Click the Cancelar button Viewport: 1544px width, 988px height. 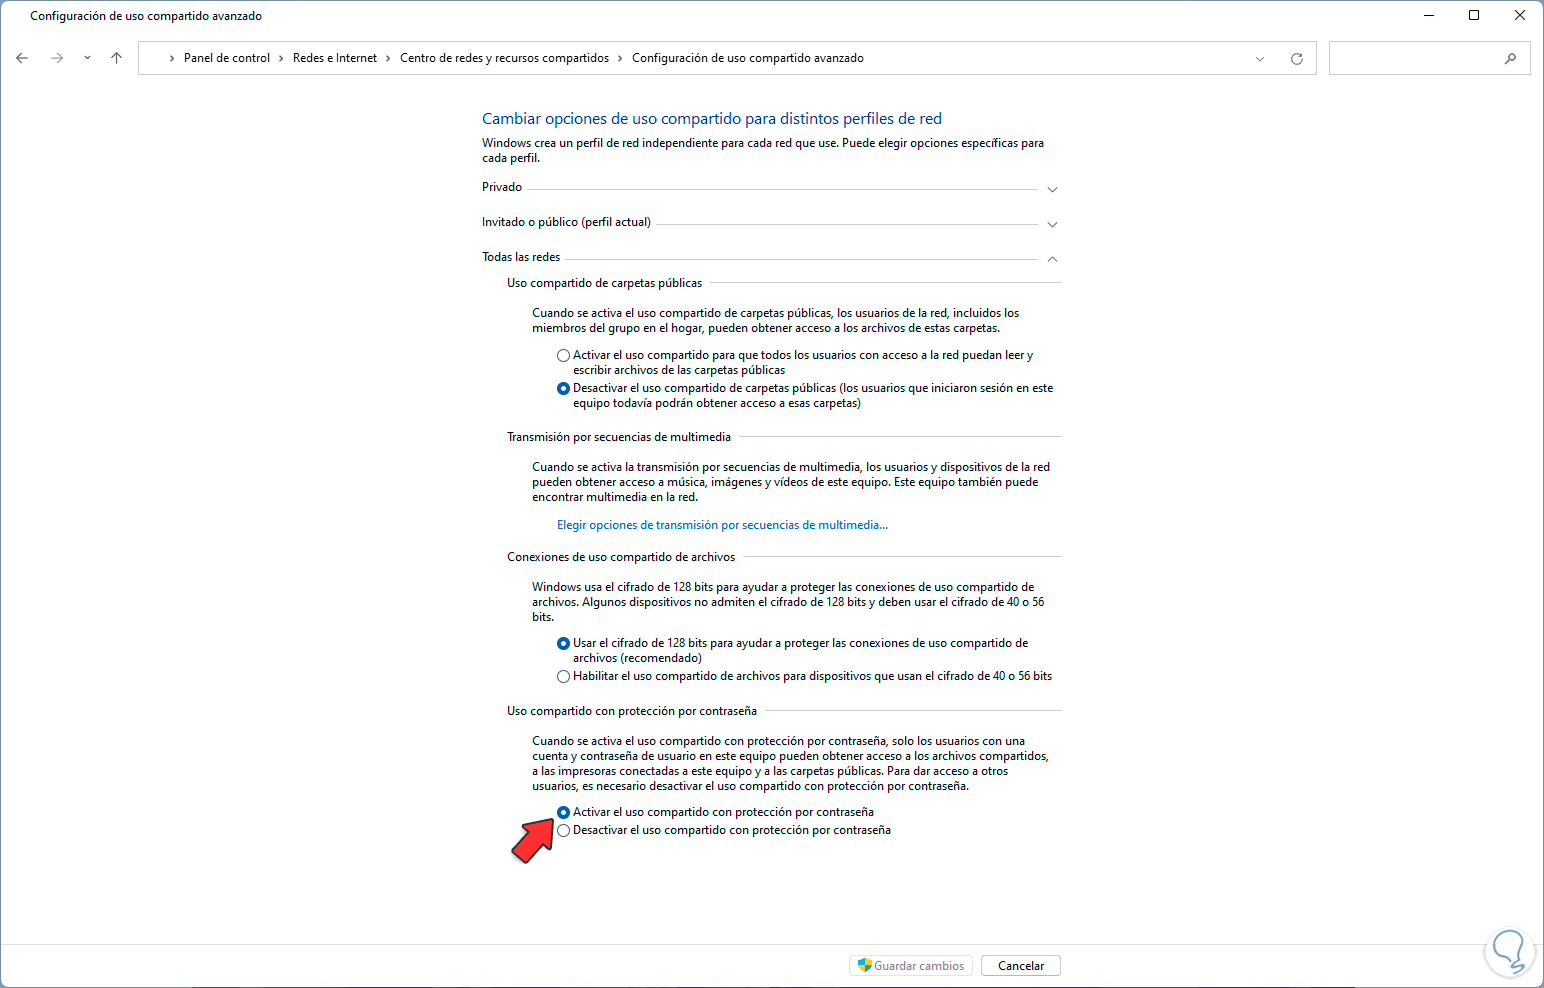pyautogui.click(x=1021, y=965)
